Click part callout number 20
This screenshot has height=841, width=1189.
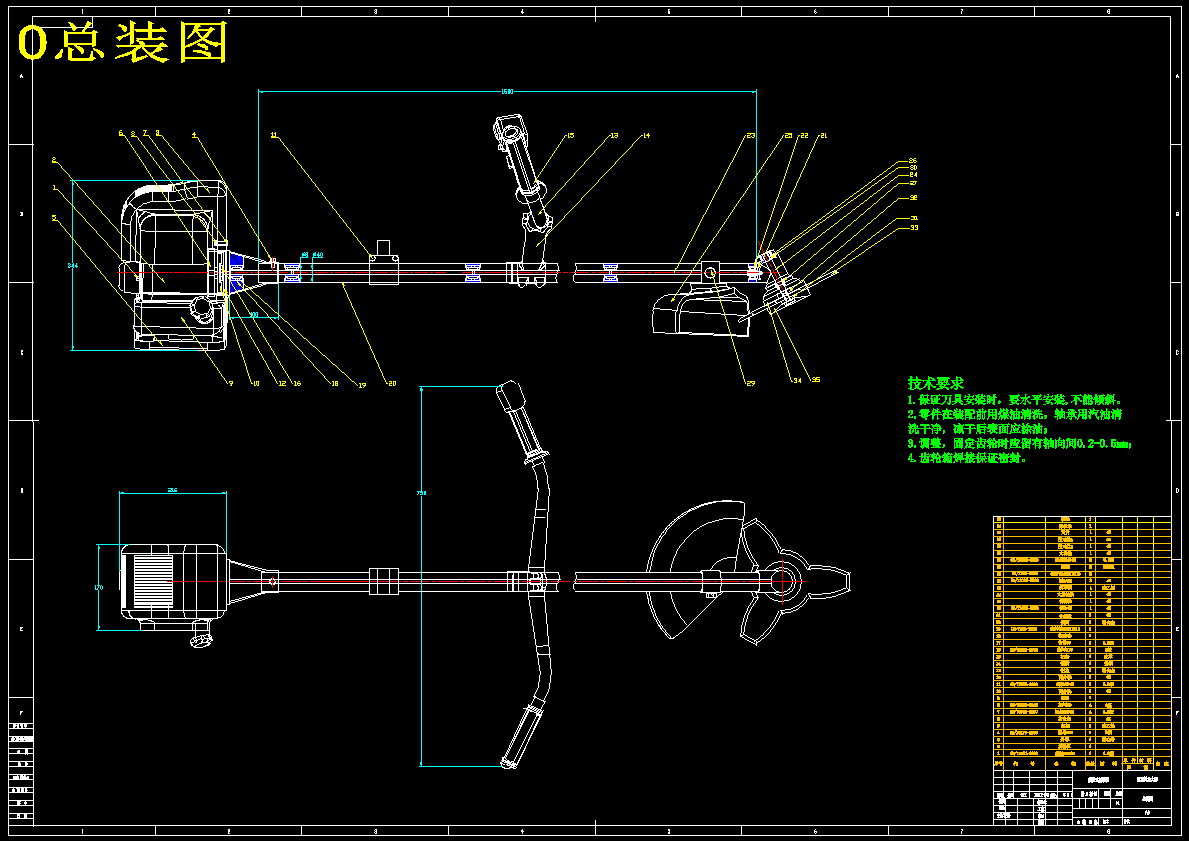pos(391,384)
